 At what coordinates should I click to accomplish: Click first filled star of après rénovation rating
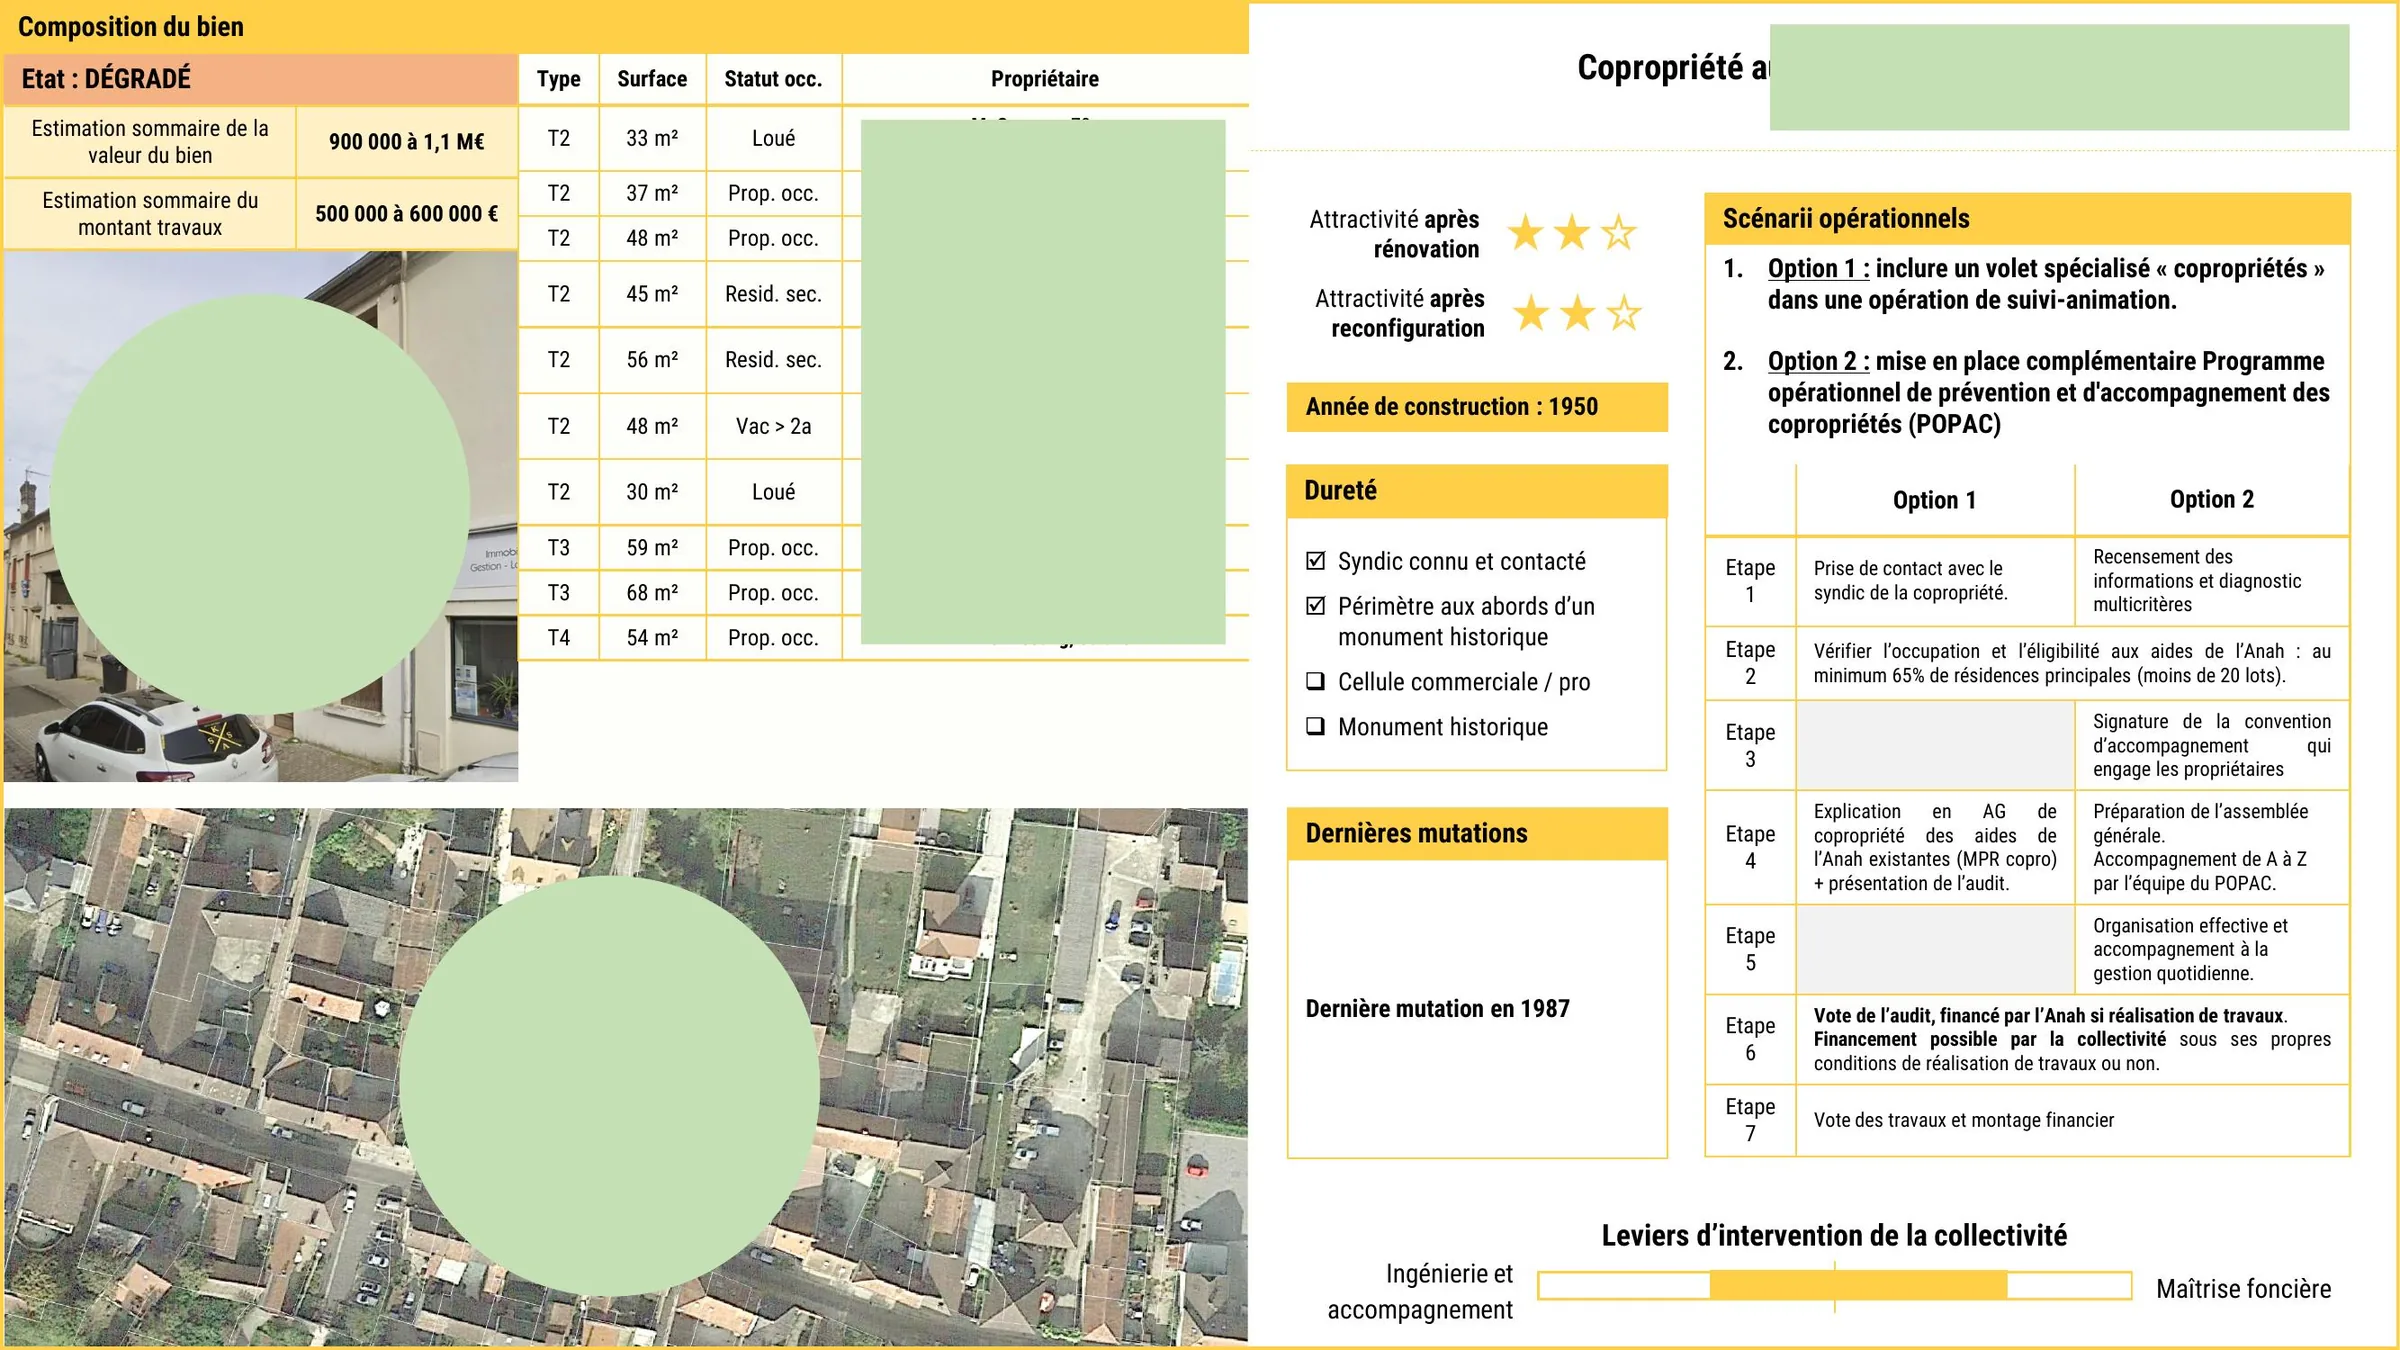coord(1526,233)
